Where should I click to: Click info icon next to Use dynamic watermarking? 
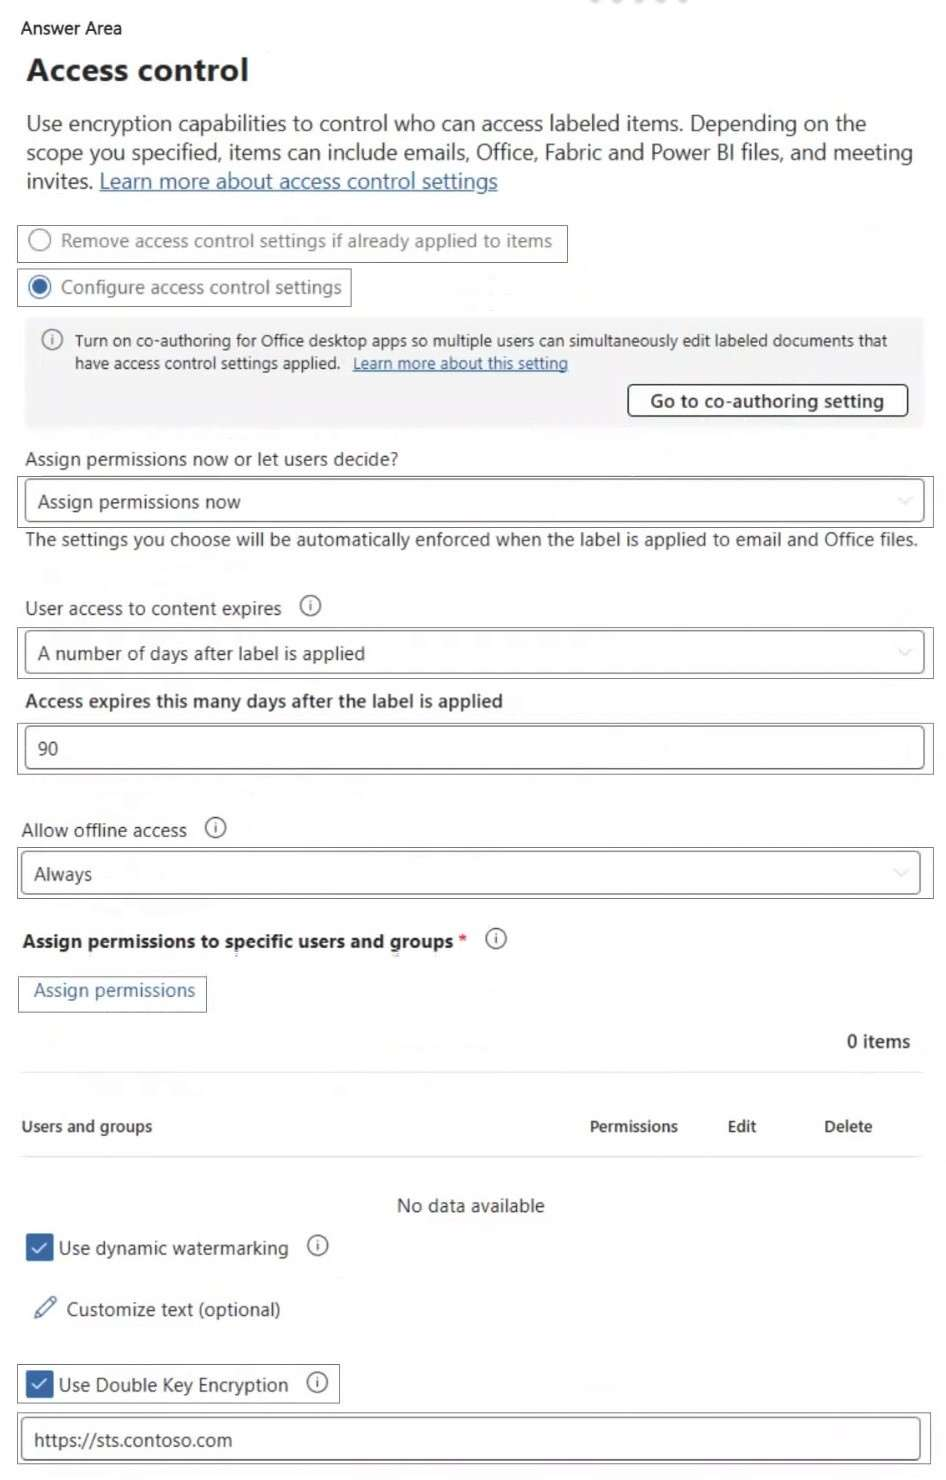pos(317,1246)
